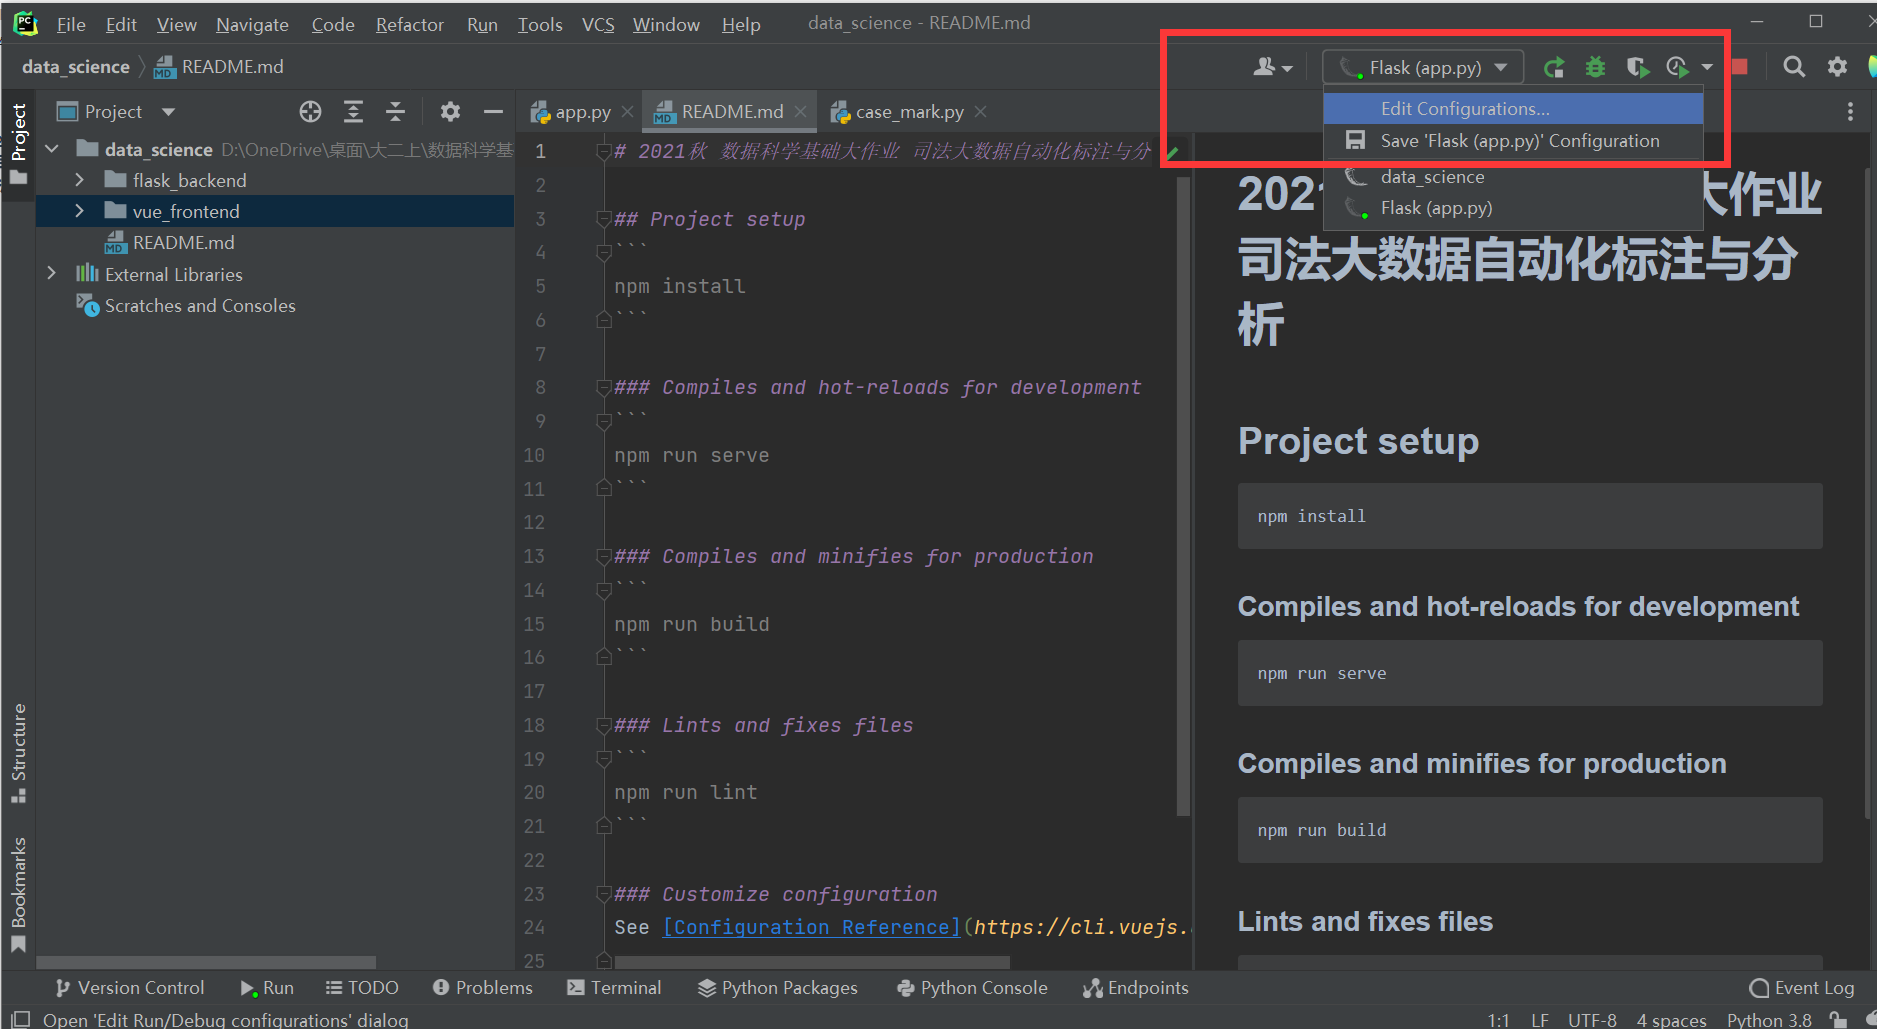Select opened file in Project view
Image resolution: width=1877 pixels, height=1029 pixels.
click(x=310, y=111)
